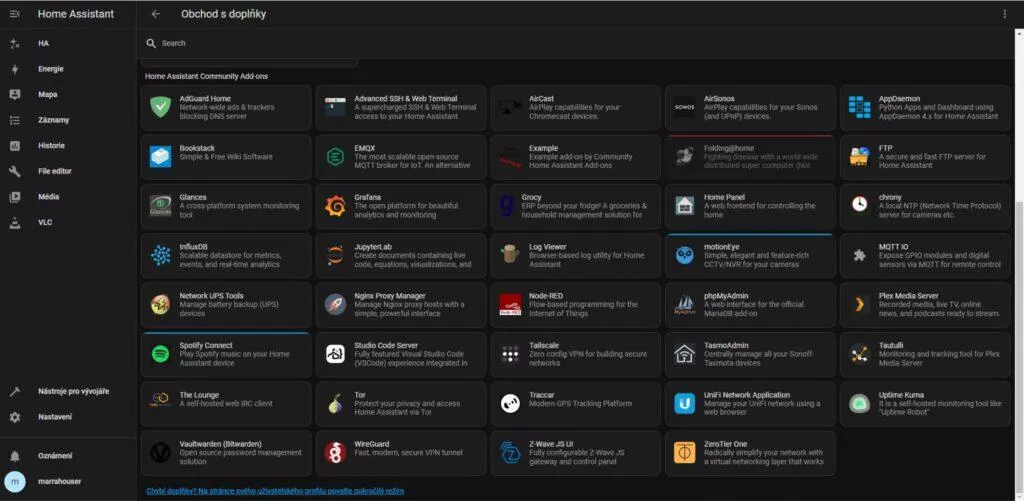
Task: Click the Tor onion icon
Action: coord(335,404)
